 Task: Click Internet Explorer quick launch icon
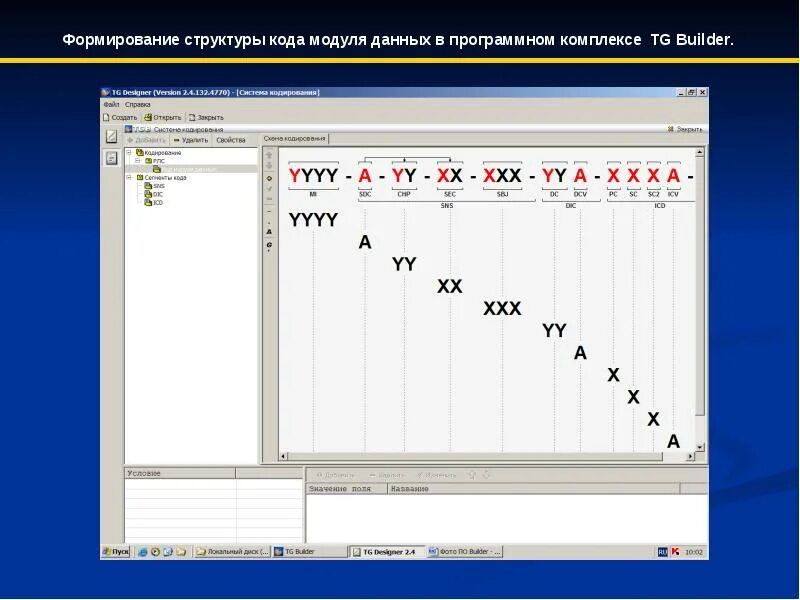[x=143, y=552]
